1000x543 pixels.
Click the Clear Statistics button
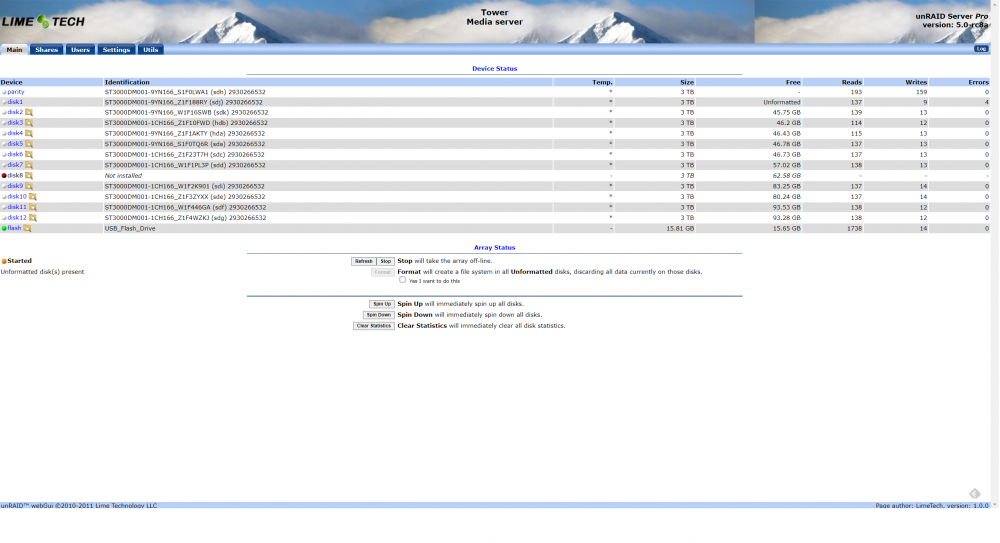[374, 325]
